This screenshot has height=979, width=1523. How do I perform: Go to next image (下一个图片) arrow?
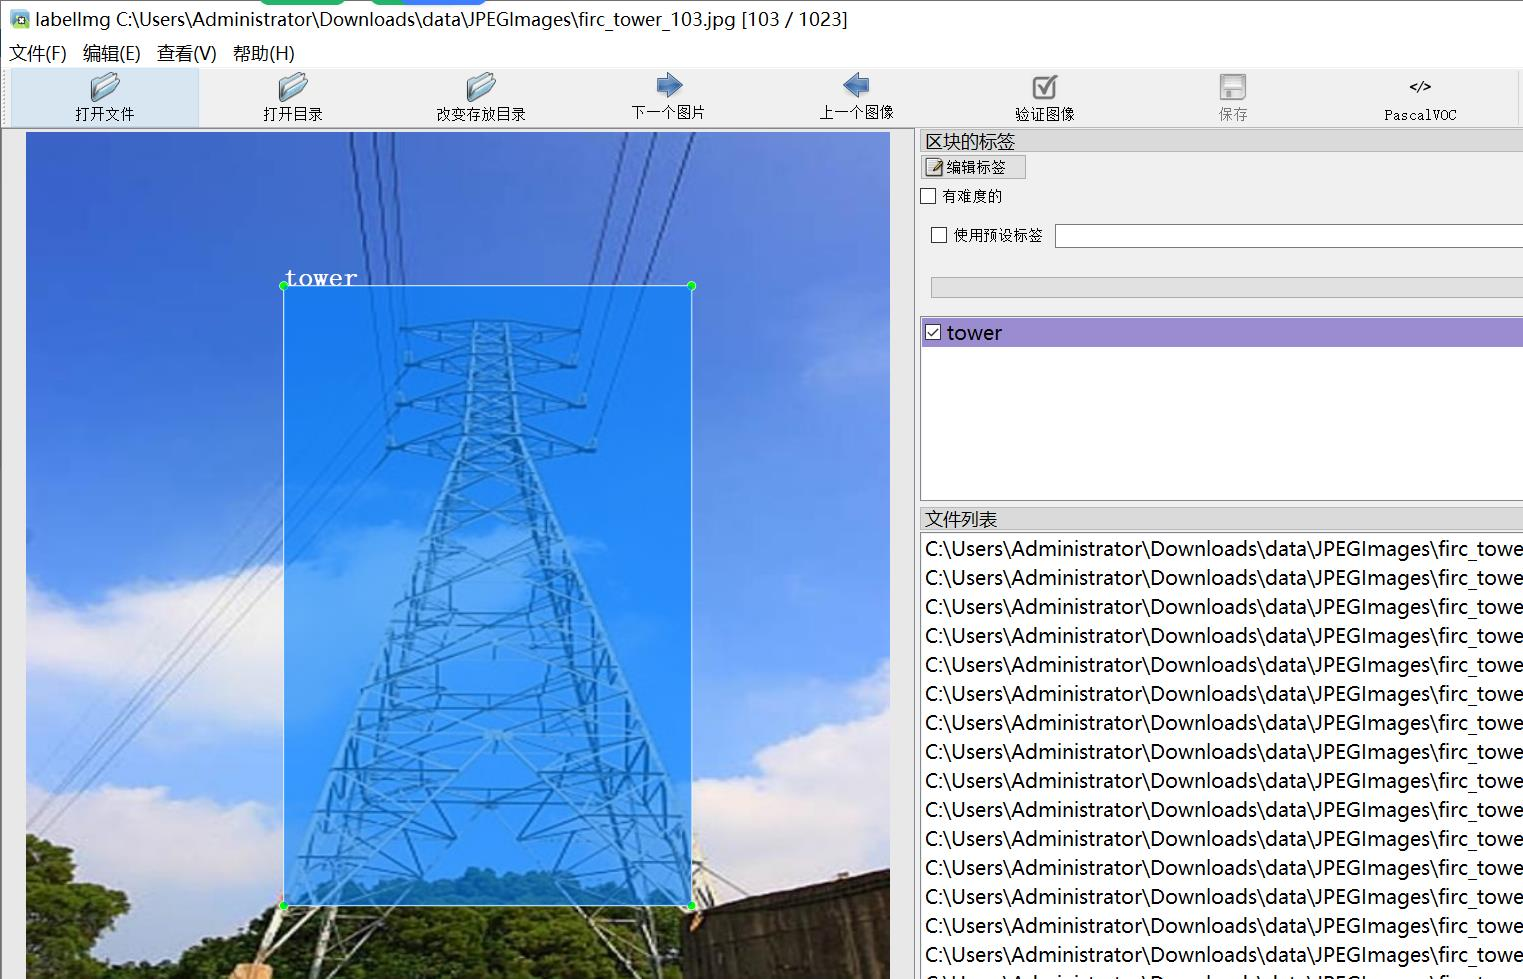point(668,86)
